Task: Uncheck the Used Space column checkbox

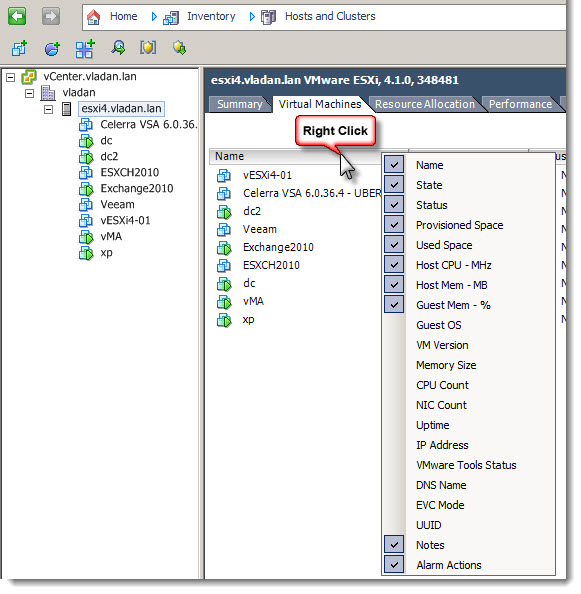Action: [x=394, y=245]
